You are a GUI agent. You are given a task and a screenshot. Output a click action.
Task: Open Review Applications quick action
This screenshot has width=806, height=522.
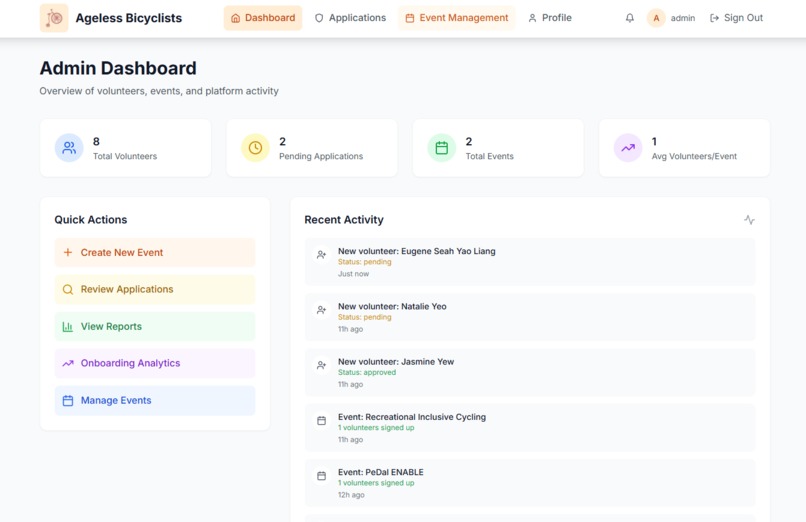tap(155, 289)
